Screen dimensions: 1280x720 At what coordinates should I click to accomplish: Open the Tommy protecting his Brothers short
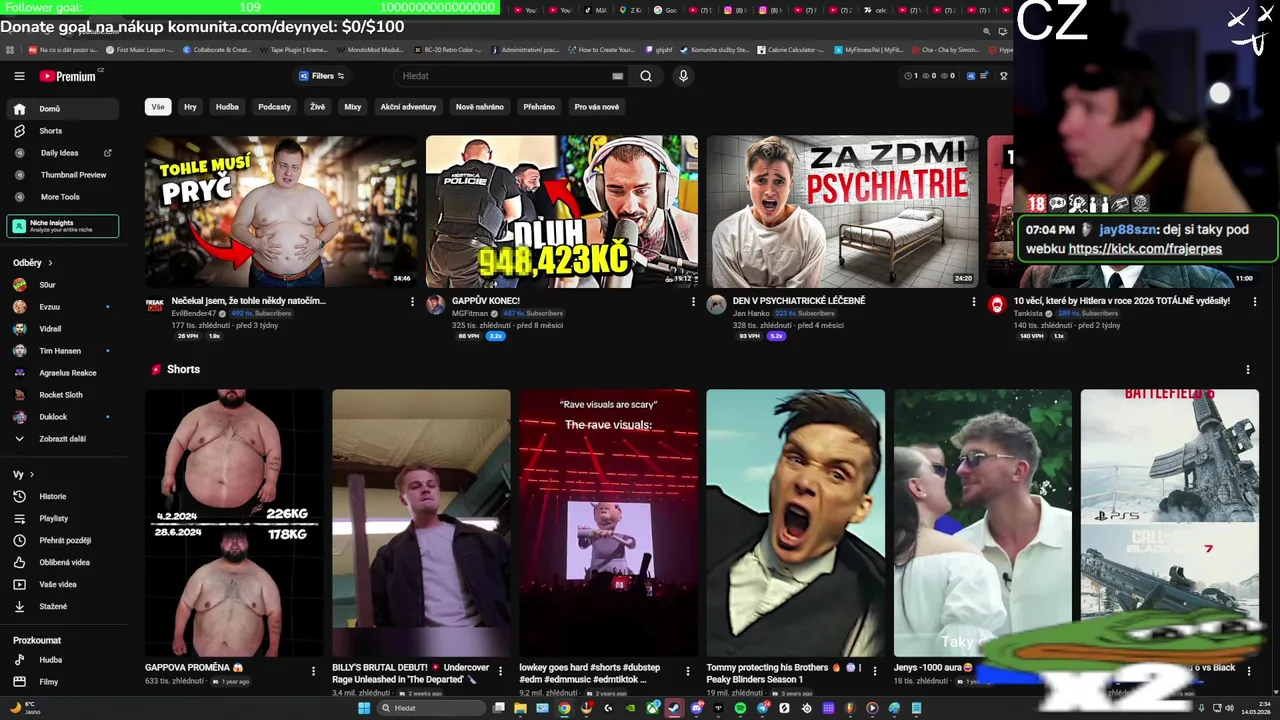tap(795, 523)
